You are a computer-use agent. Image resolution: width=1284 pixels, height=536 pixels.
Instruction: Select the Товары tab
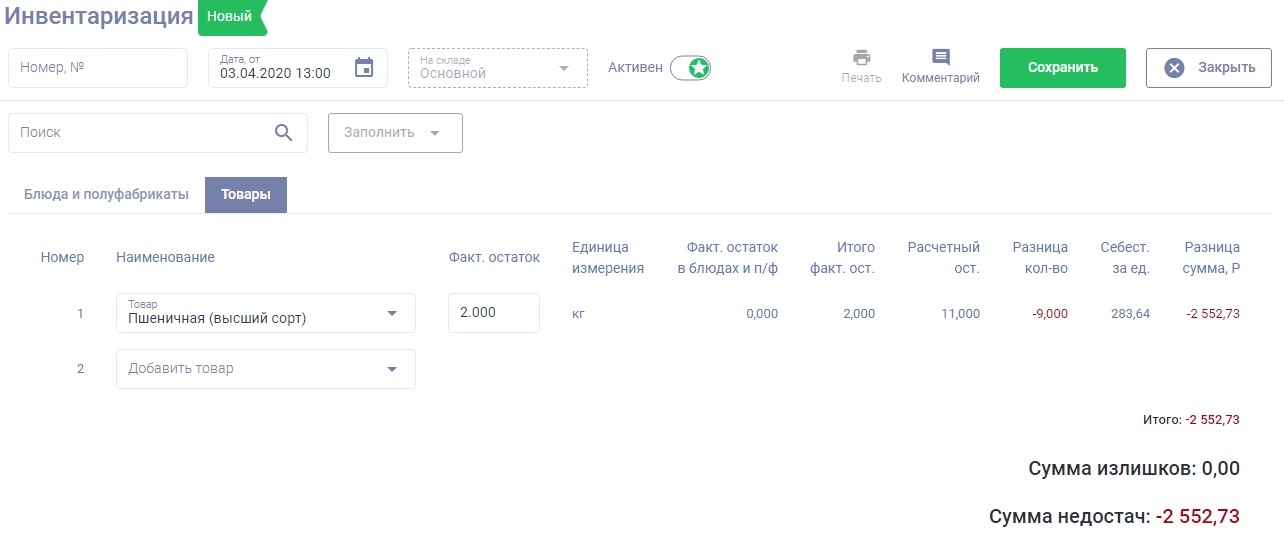[246, 195]
